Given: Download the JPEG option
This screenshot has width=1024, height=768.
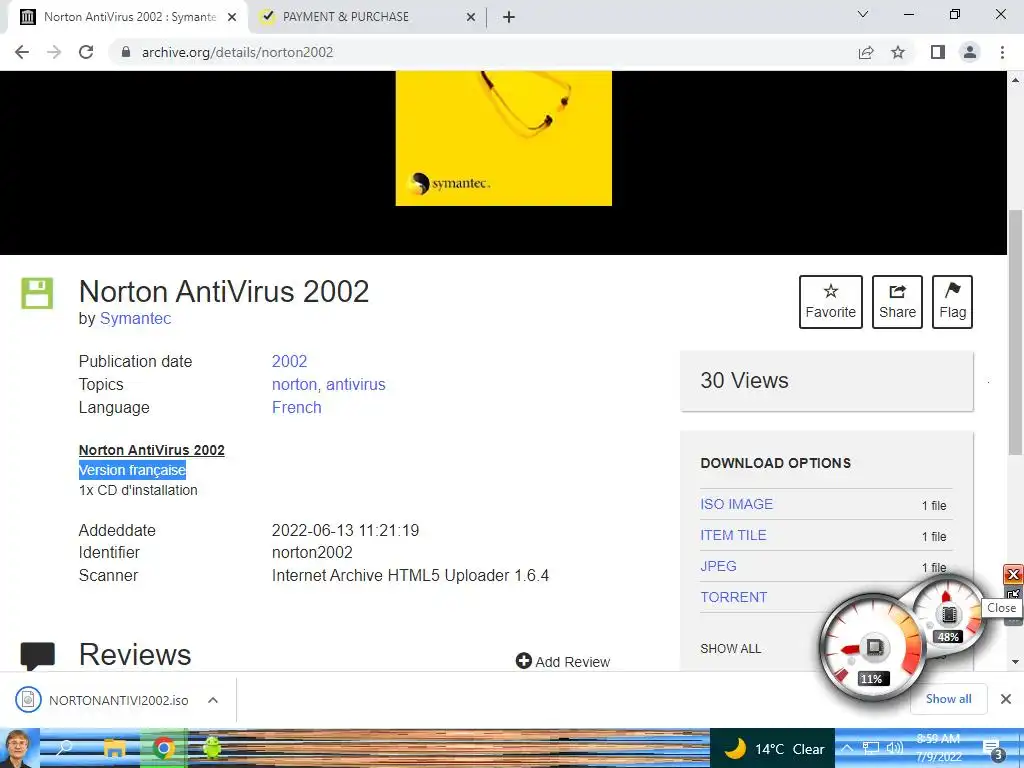Looking at the screenshot, I should click(x=718, y=566).
